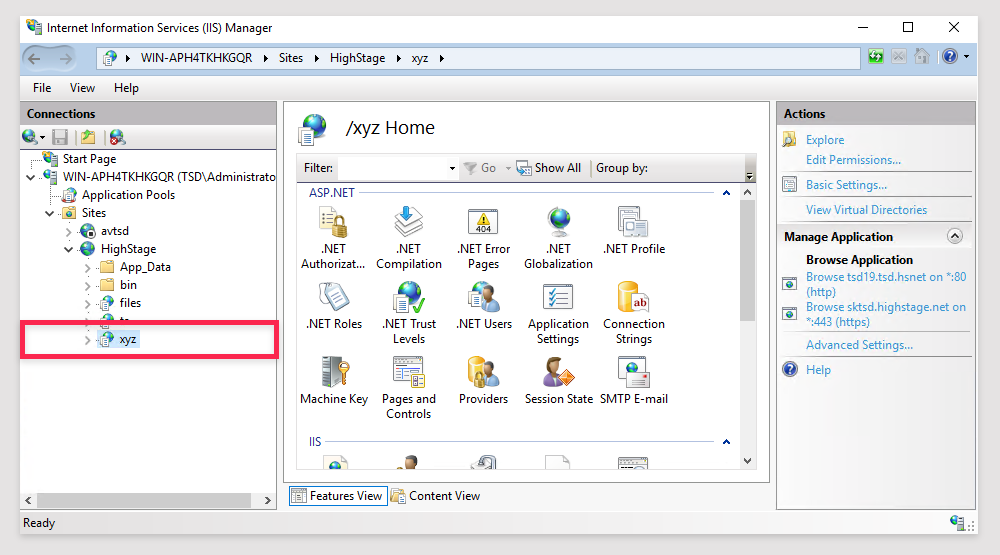Viewport: 1000px width, 555px height.
Task: Click the navigate Forward arrow
Action: (x=66, y=59)
